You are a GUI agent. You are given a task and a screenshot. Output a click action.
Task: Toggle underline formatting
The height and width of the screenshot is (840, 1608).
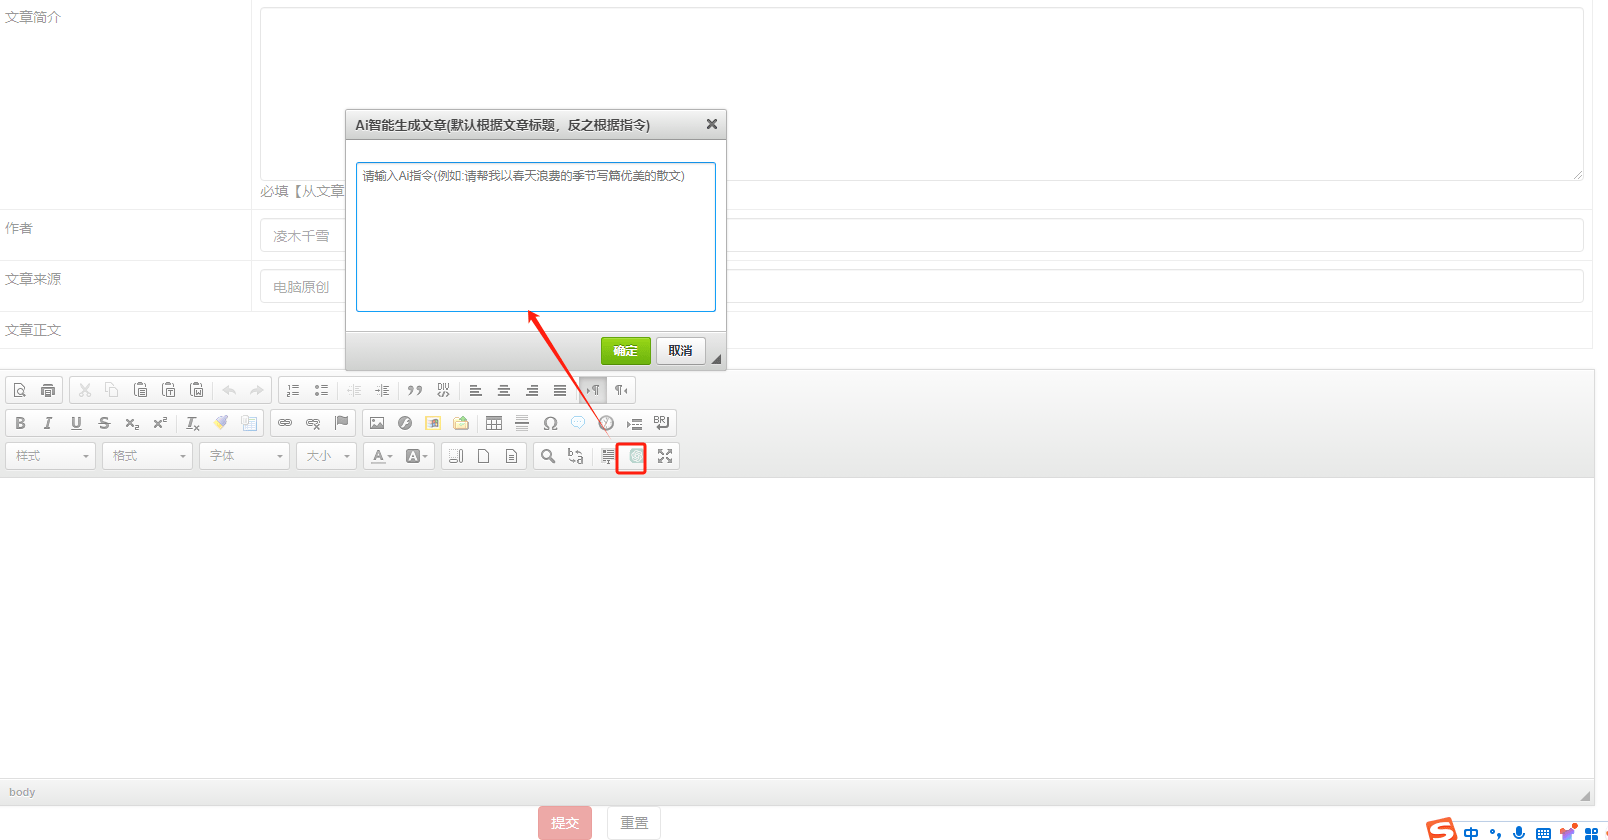76,423
